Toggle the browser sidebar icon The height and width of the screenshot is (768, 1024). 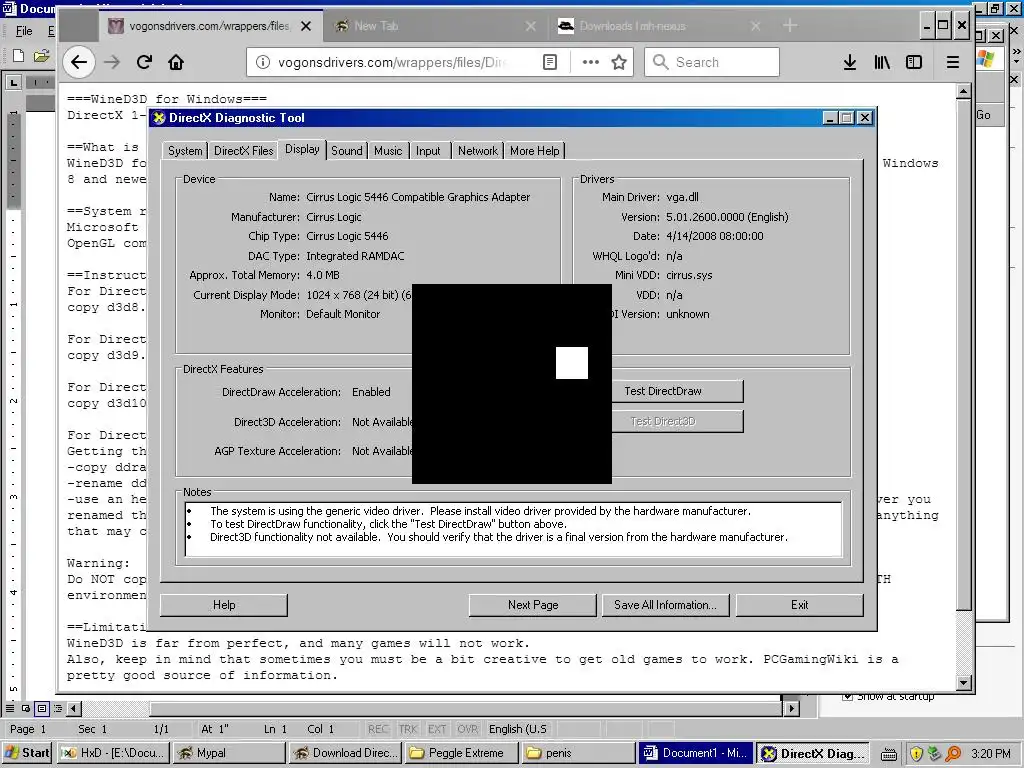point(914,62)
